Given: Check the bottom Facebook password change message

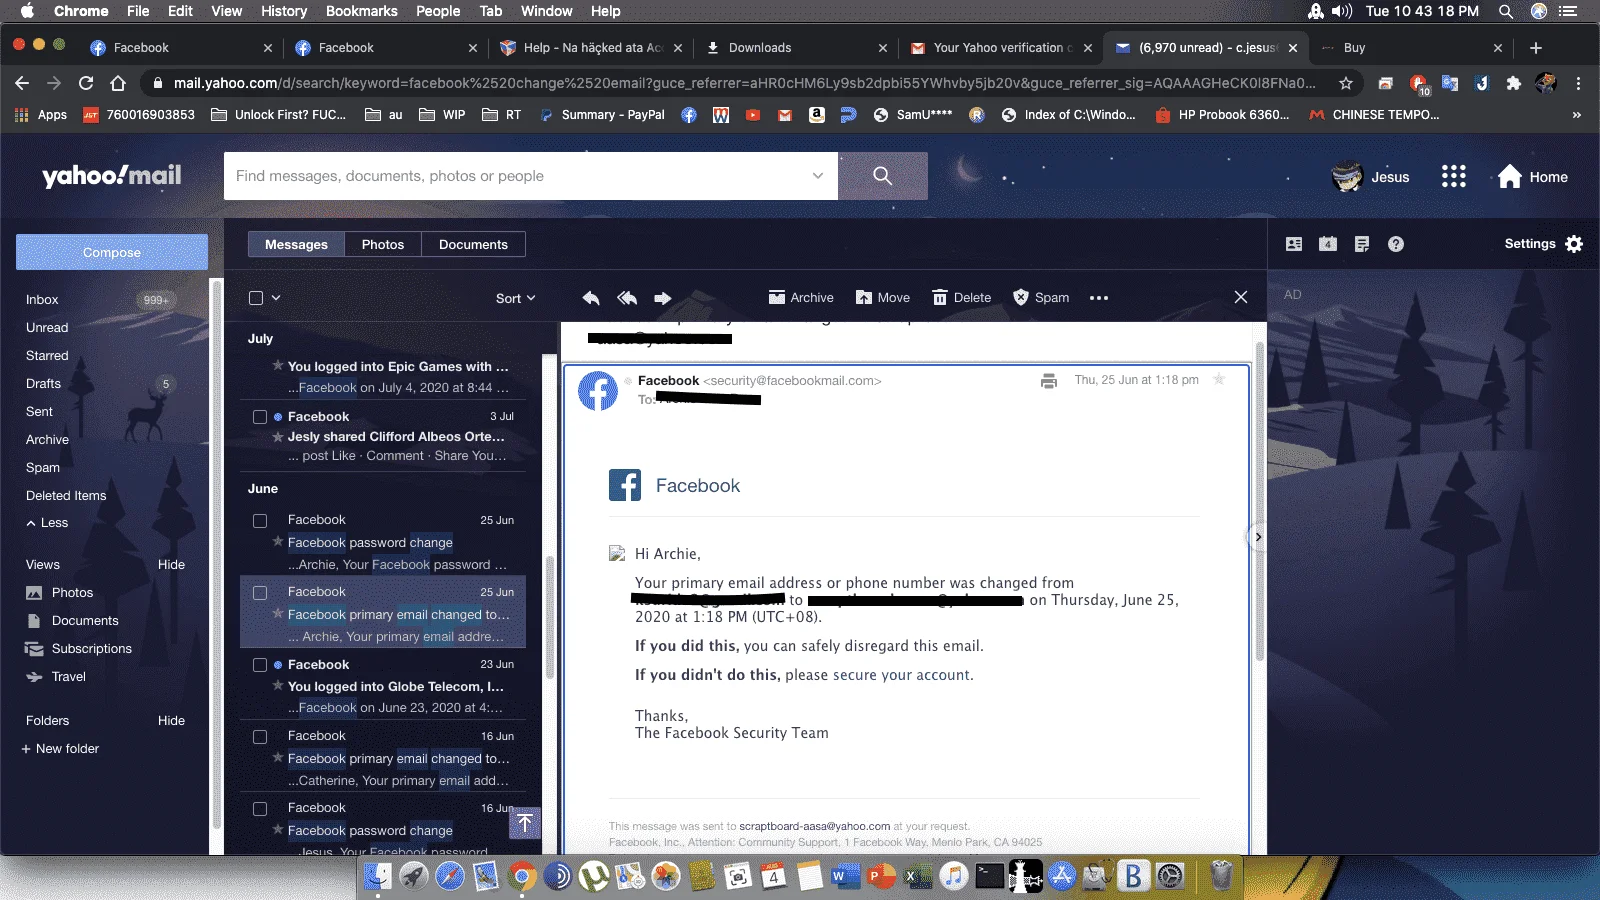Looking at the screenshot, I should coord(260,809).
